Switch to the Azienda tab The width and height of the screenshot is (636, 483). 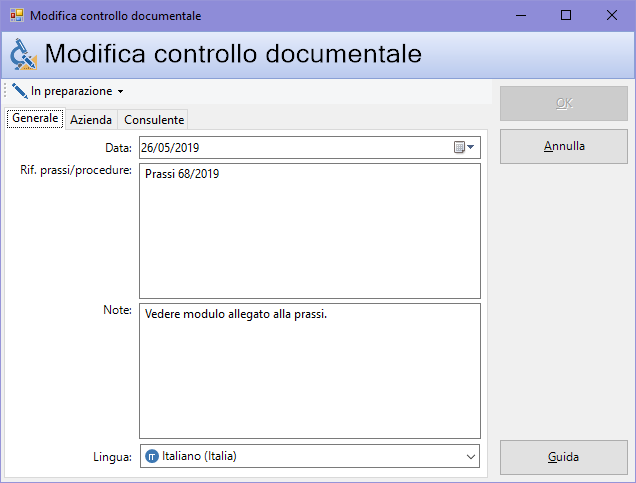point(91,120)
